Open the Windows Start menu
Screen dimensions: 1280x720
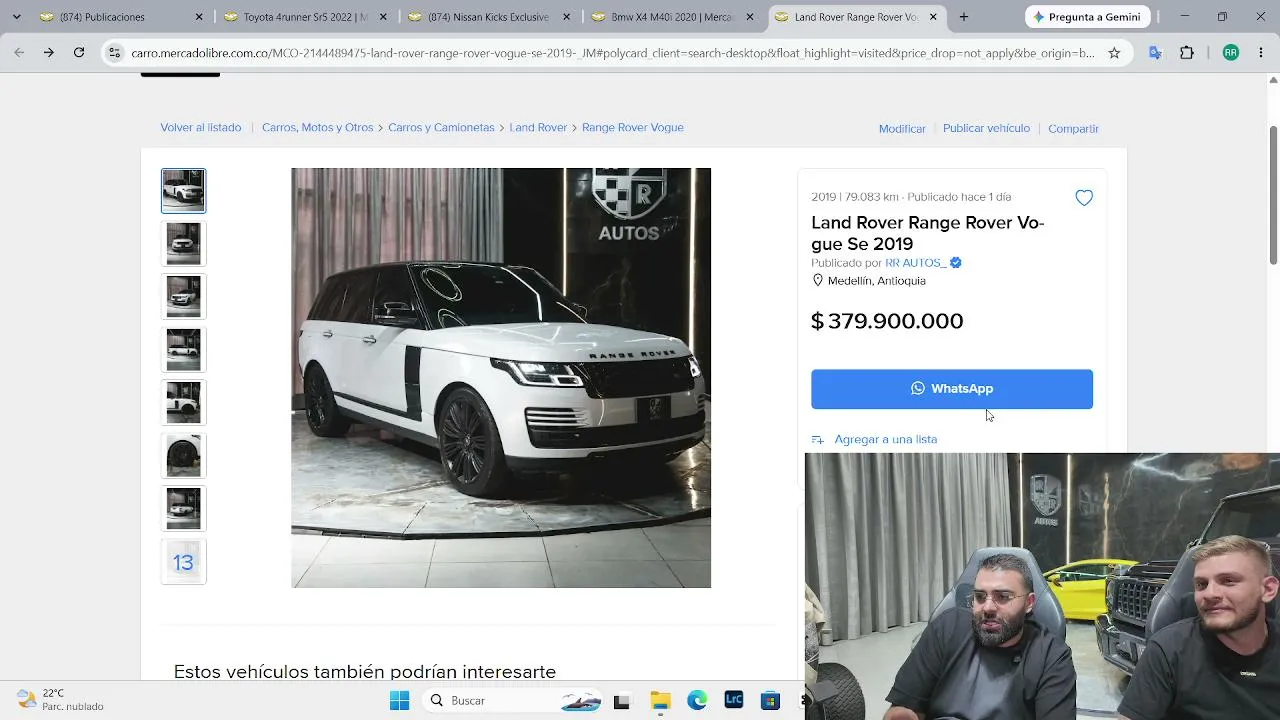[x=399, y=701]
